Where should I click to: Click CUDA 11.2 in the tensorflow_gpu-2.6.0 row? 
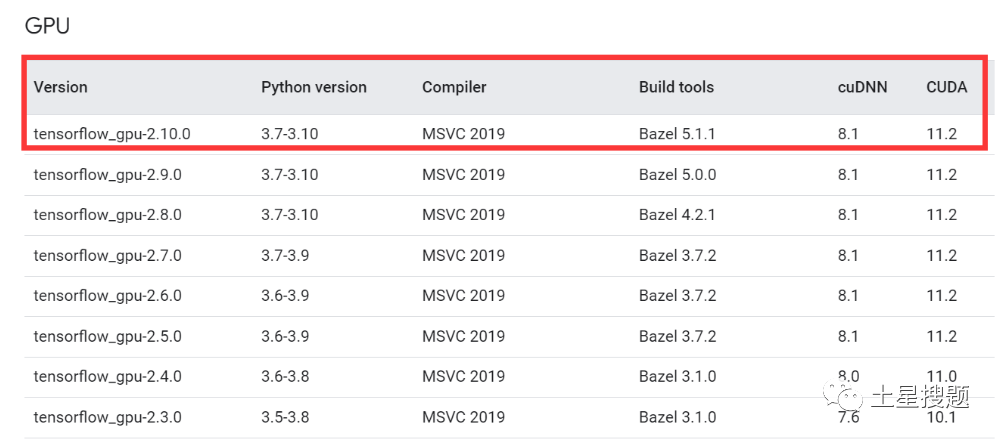click(941, 296)
